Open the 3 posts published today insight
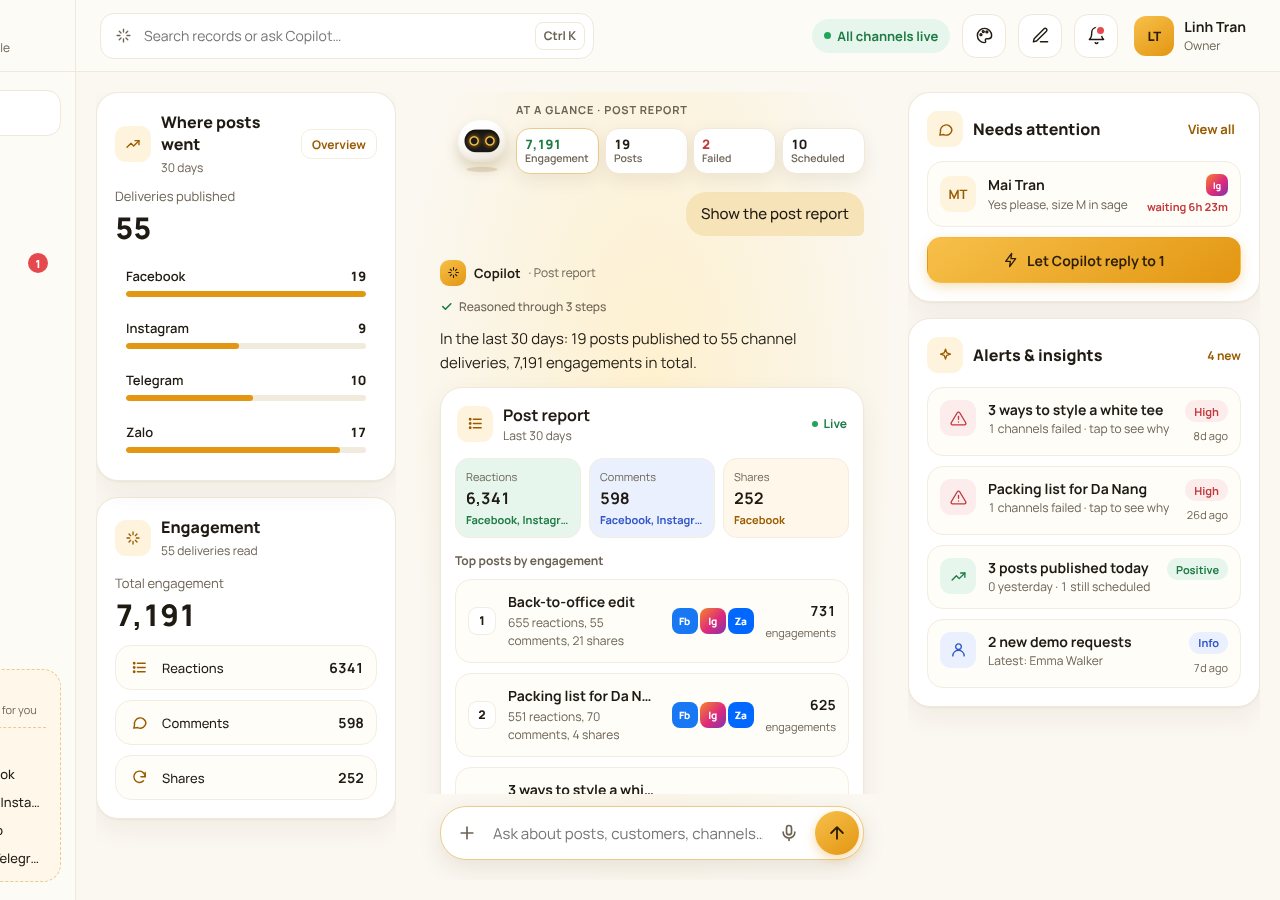This screenshot has width=1280, height=900. pos(1084,577)
